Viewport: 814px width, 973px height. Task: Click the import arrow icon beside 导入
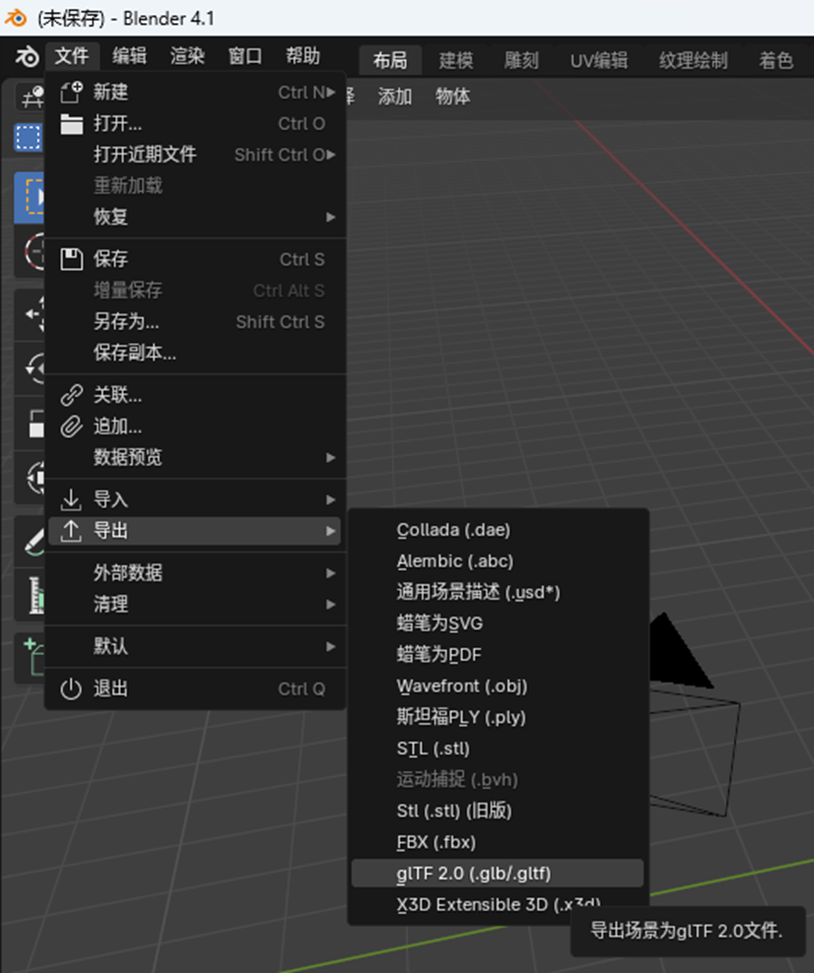pos(71,500)
